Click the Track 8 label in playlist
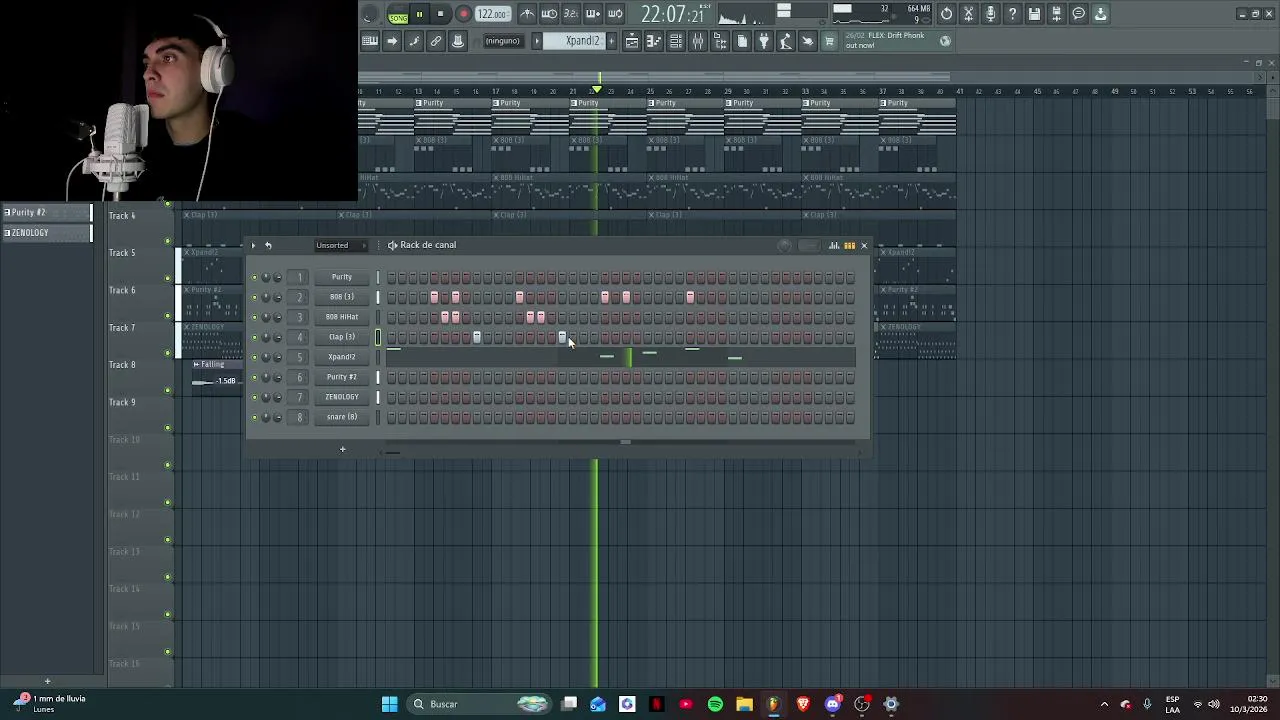Viewport: 1280px width, 720px height. (122, 365)
